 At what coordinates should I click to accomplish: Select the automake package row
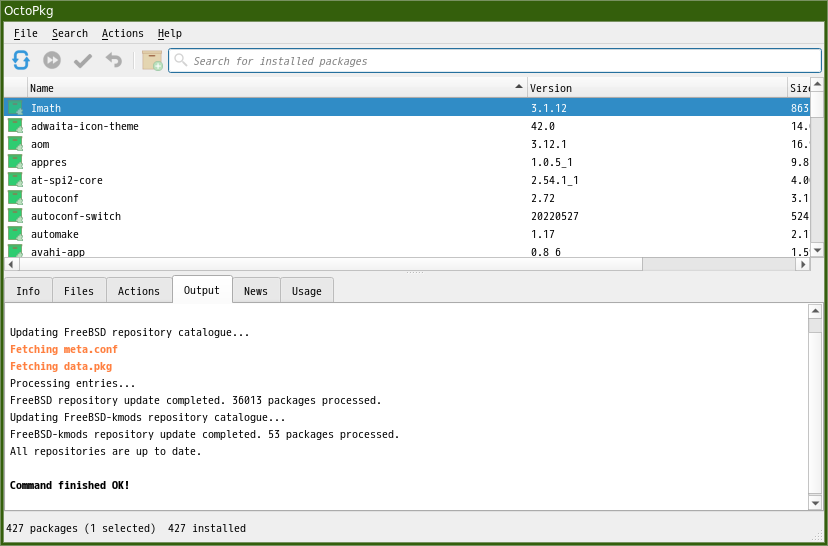click(x=407, y=233)
